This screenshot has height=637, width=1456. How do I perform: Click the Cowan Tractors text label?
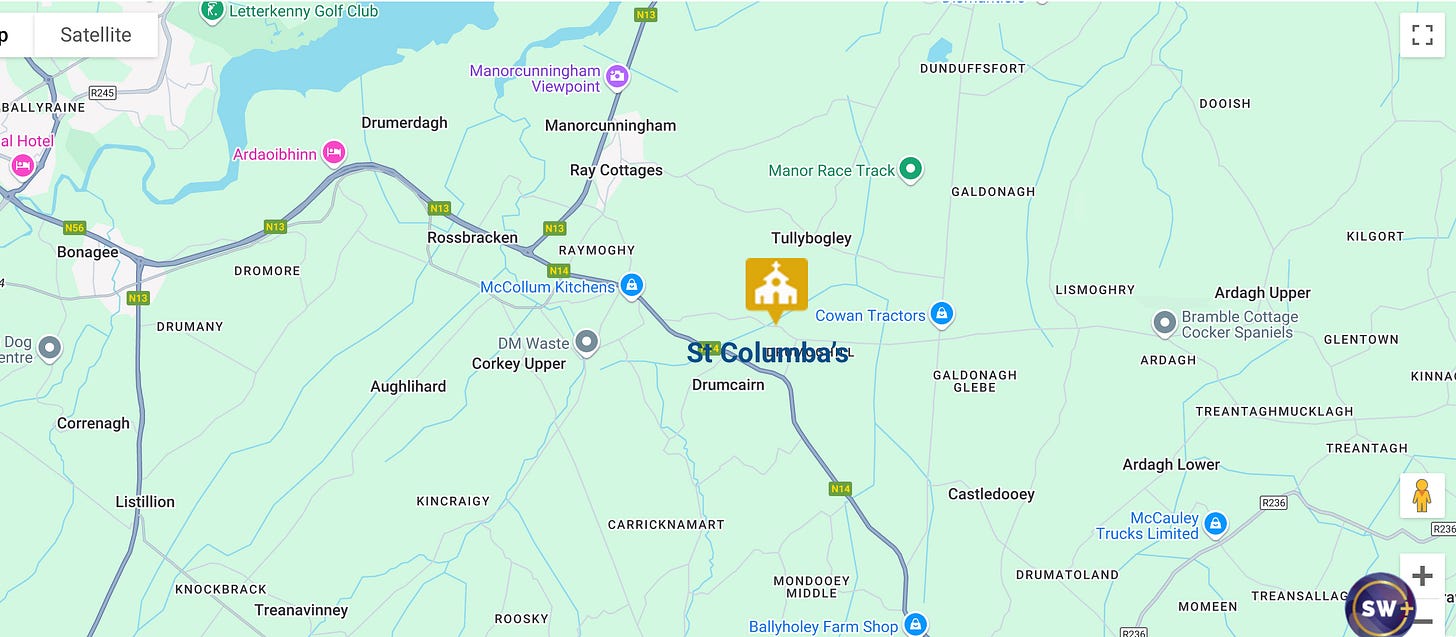pyautogui.click(x=870, y=315)
